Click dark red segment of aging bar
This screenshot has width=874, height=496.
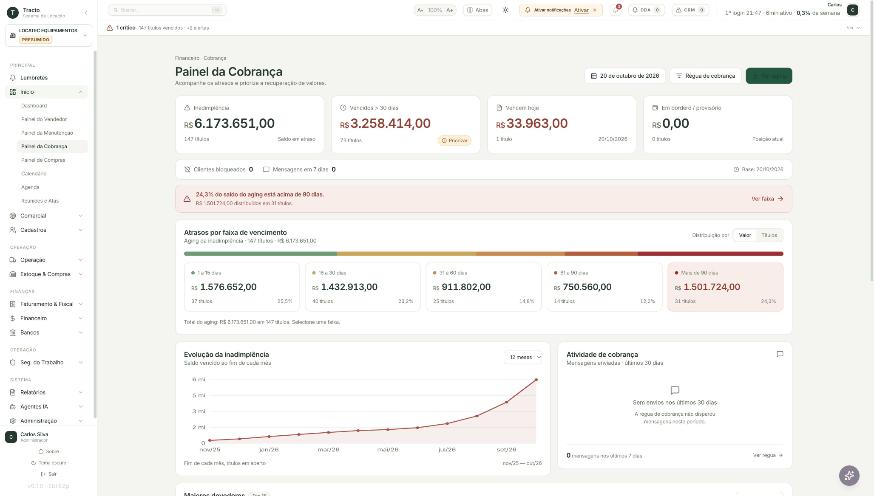710,254
